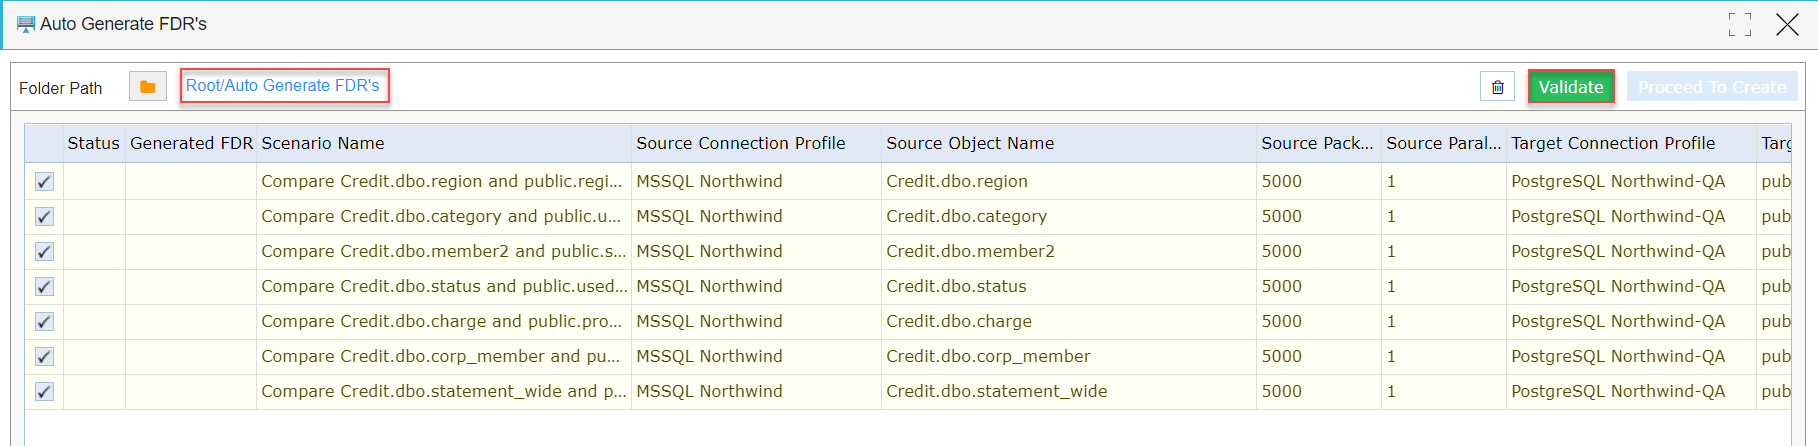Uncheck the Credit.dbo.region row checkbox
1818x446 pixels.
[x=44, y=181]
